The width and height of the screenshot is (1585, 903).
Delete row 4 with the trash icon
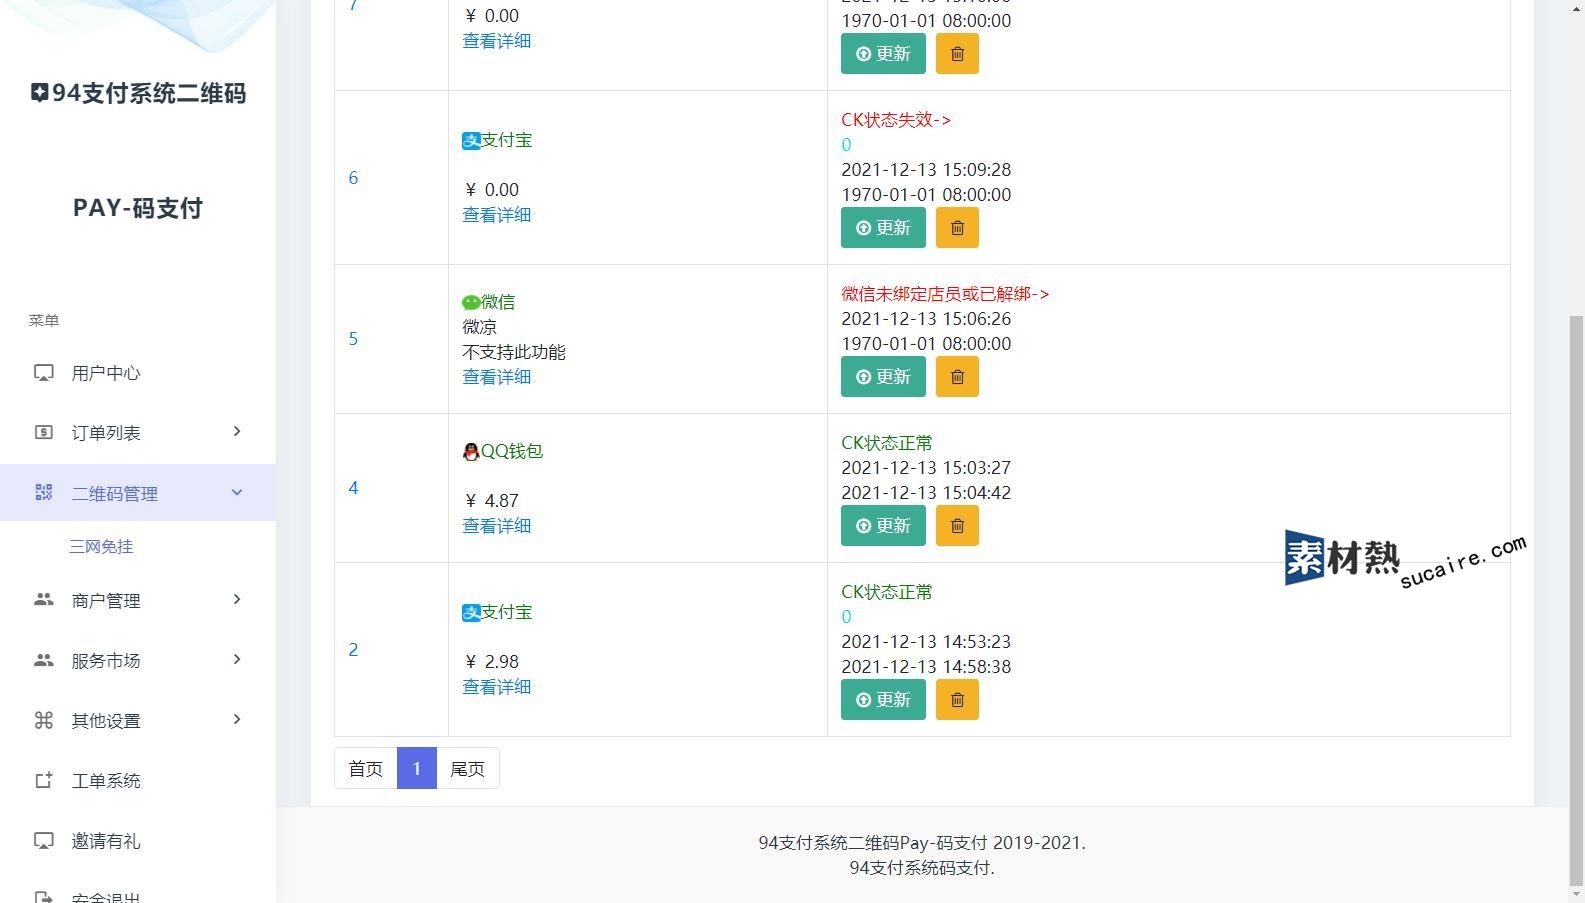pos(957,526)
